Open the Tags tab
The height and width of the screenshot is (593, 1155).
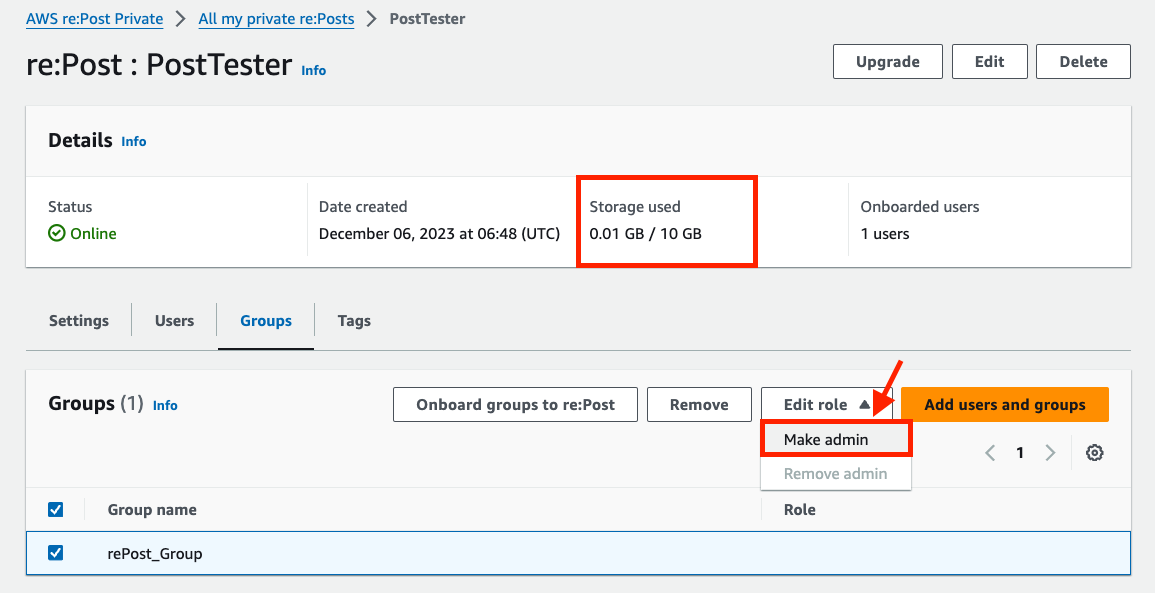pos(353,320)
